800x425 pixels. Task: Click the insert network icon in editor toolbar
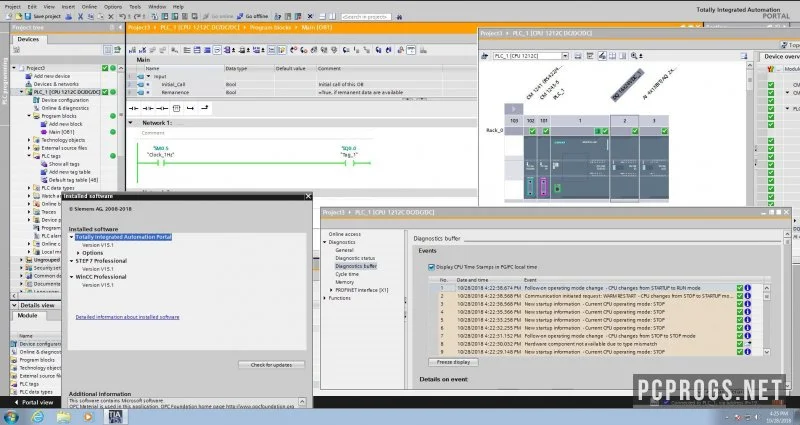[x=132, y=50]
